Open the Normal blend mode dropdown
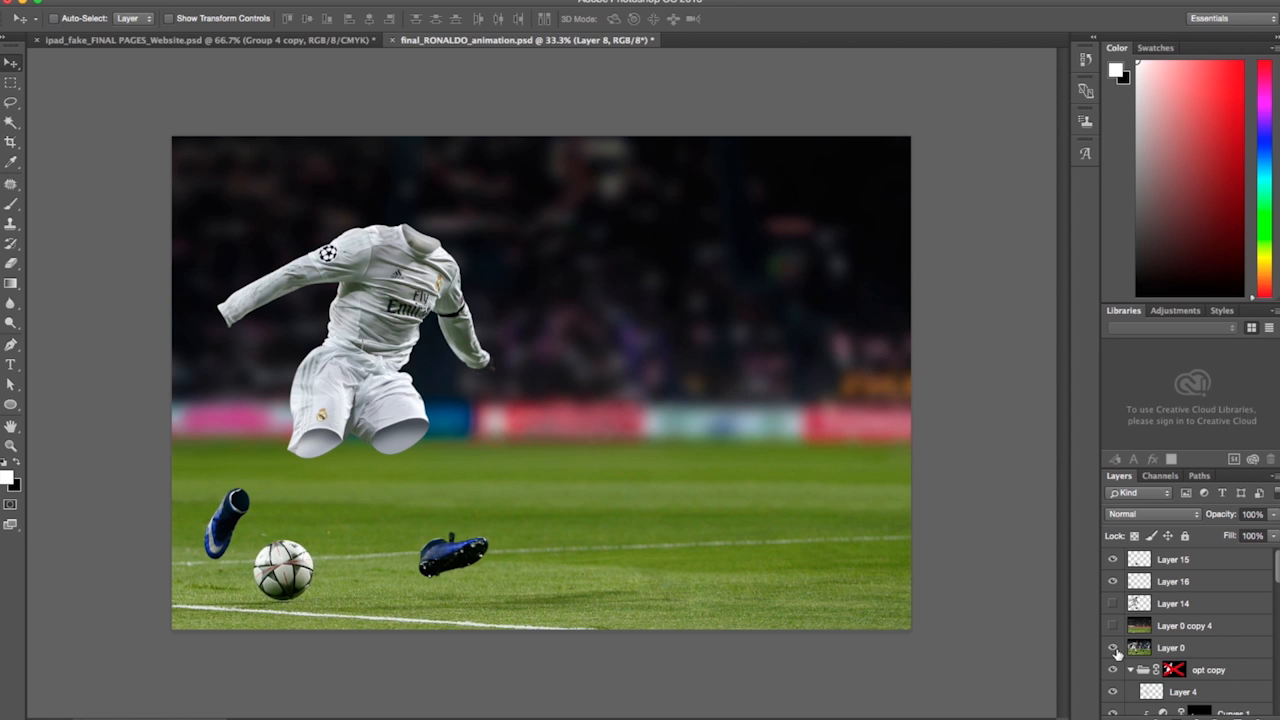Viewport: 1280px width, 720px height. click(1153, 514)
